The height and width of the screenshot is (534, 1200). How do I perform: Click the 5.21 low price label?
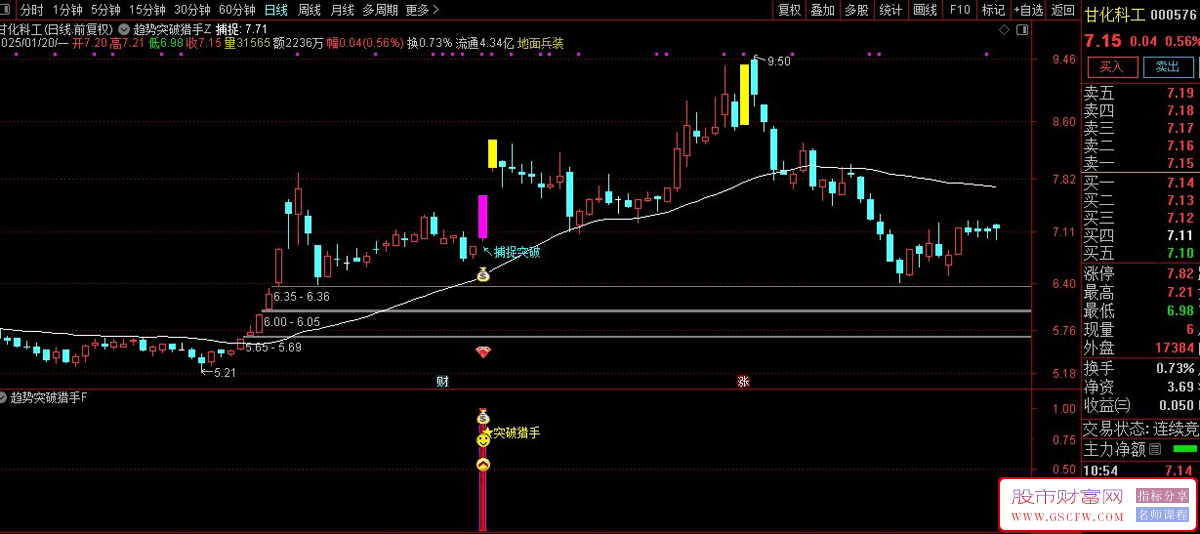coord(227,372)
